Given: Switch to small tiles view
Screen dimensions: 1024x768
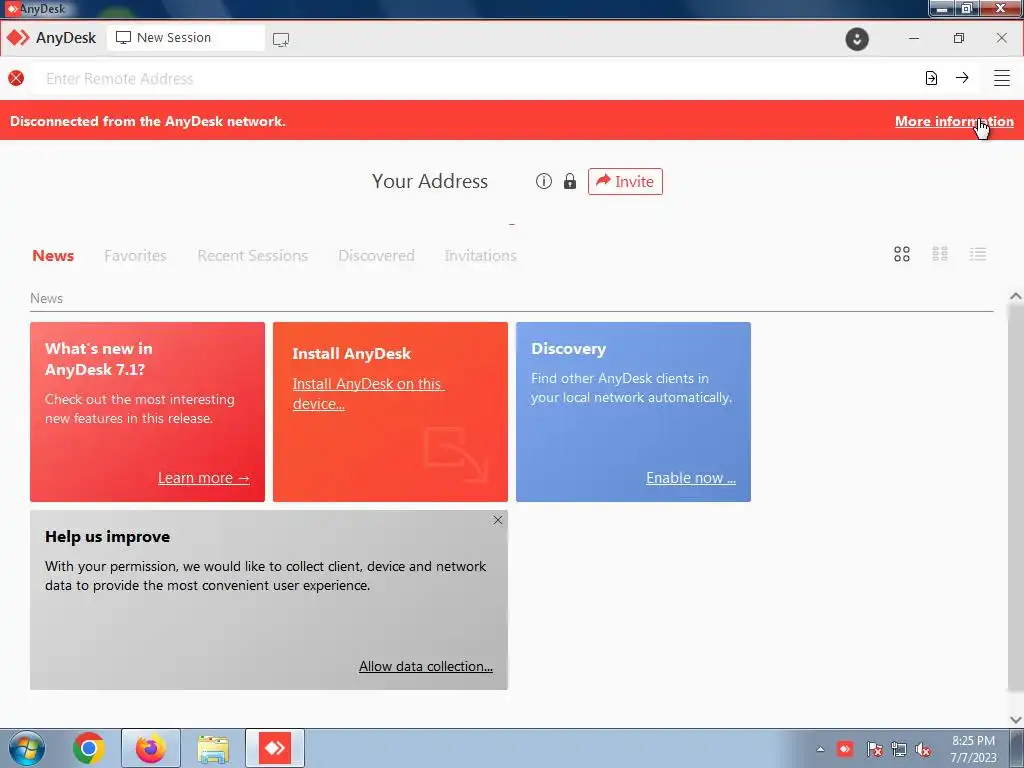Looking at the screenshot, I should pos(940,253).
